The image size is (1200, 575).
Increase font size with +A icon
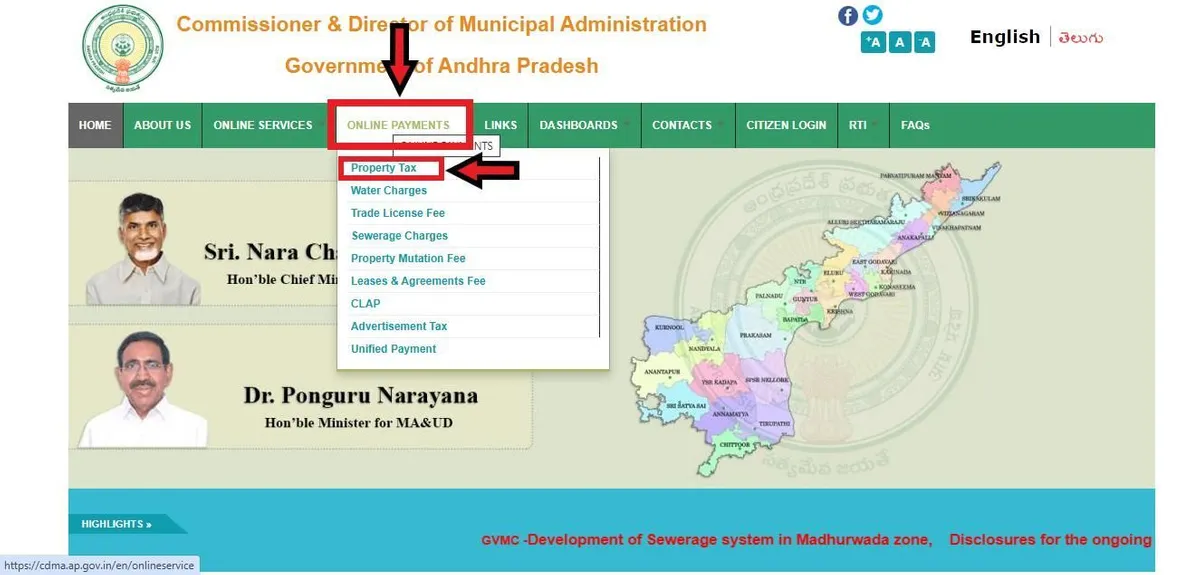tap(874, 42)
